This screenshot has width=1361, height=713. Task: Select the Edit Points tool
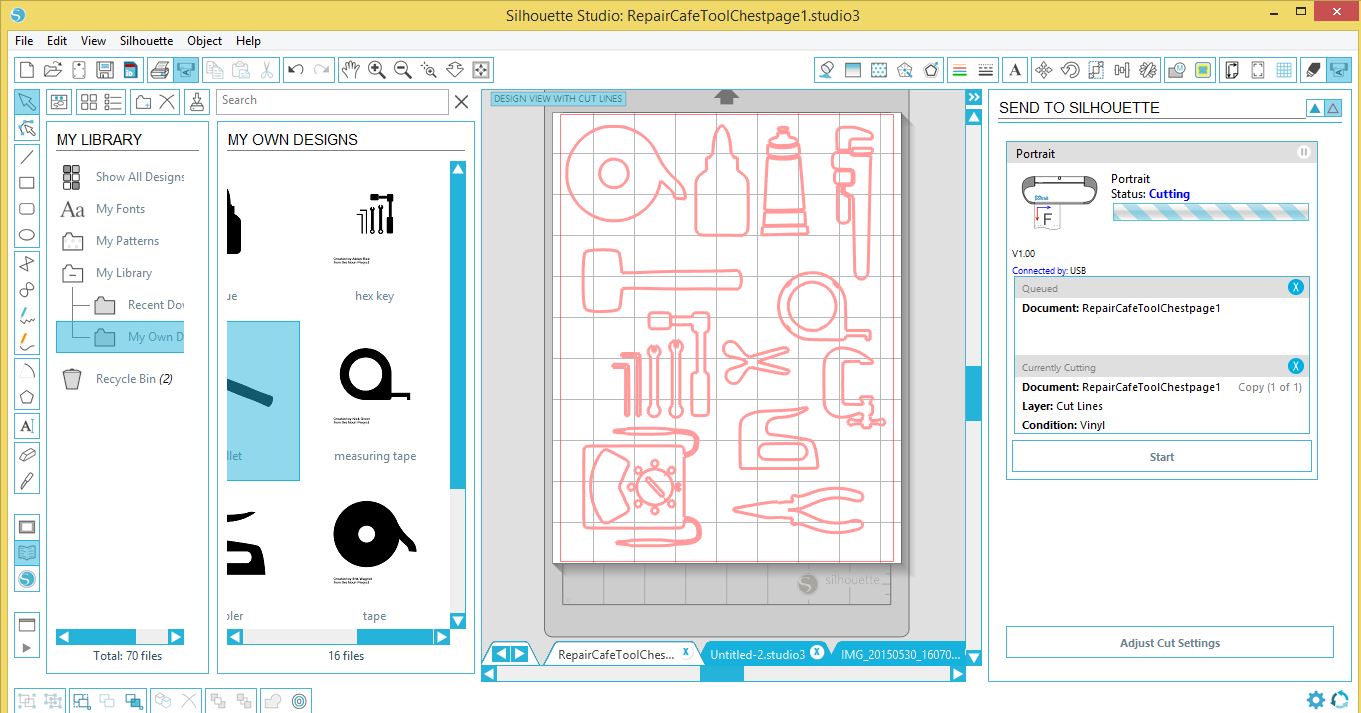[x=27, y=128]
